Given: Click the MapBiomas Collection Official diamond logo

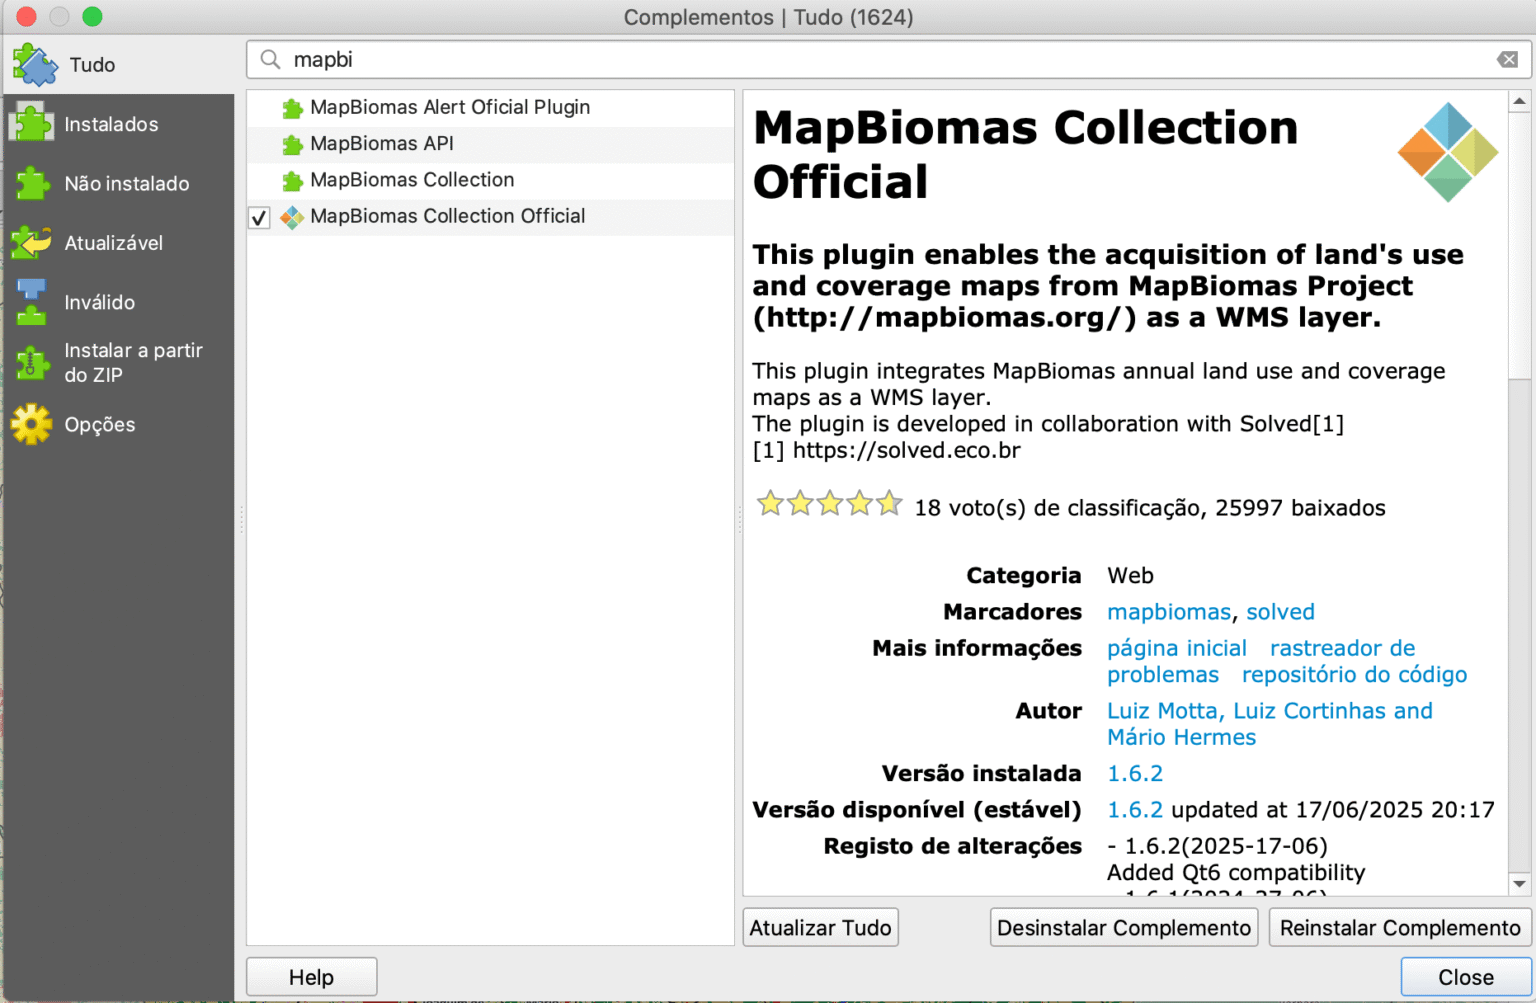Looking at the screenshot, I should click(x=1447, y=152).
